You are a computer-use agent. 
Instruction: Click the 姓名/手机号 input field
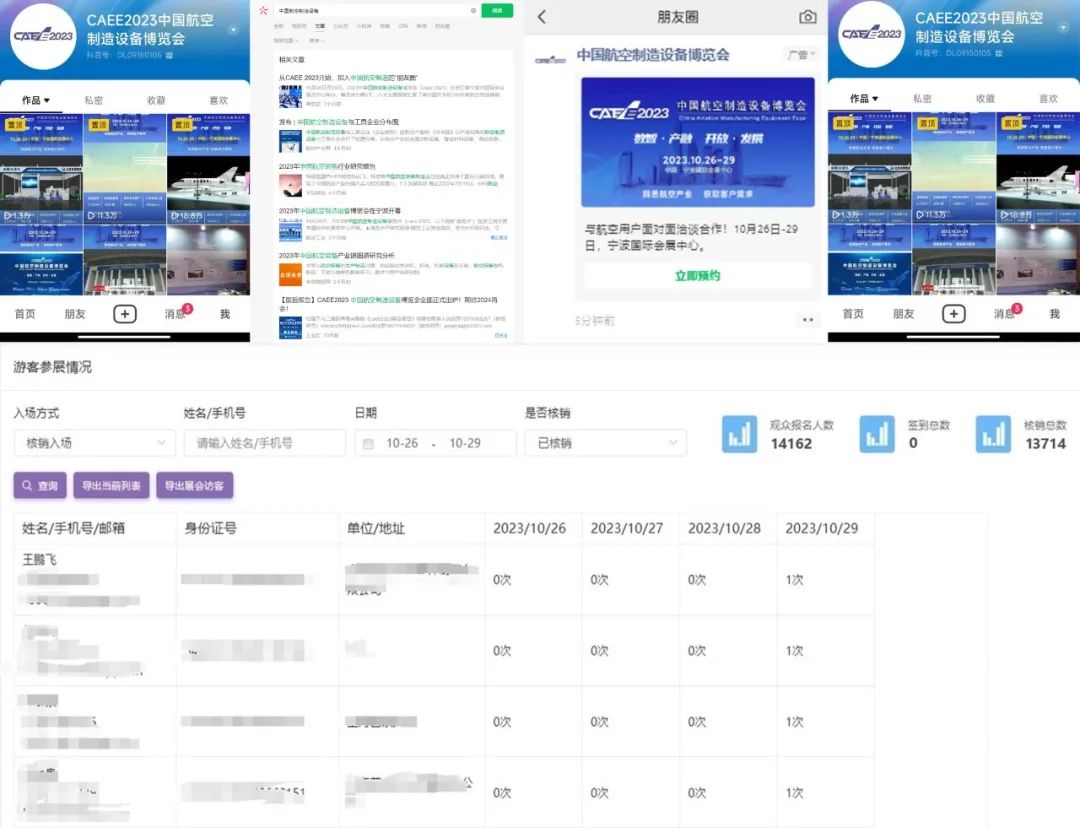[x=264, y=443]
